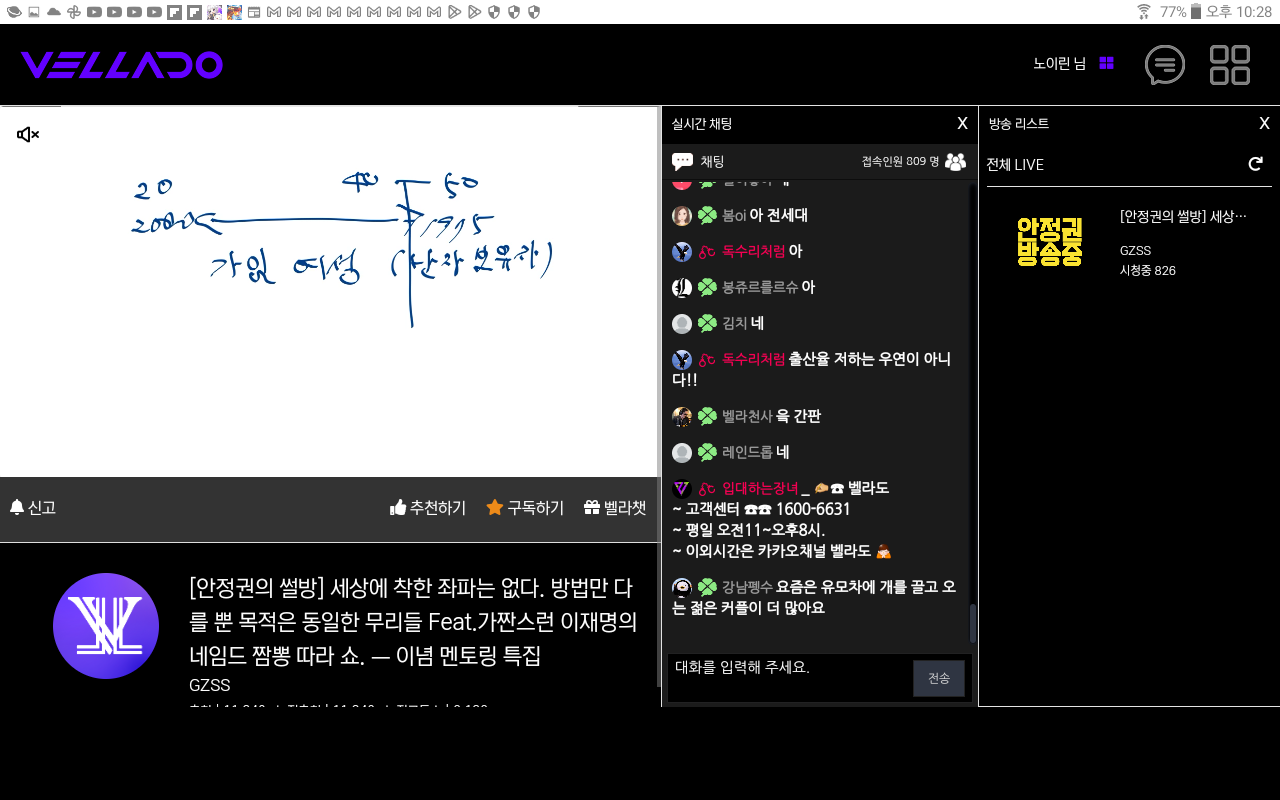Click the GZSS channel name under the title

[x=210, y=685]
